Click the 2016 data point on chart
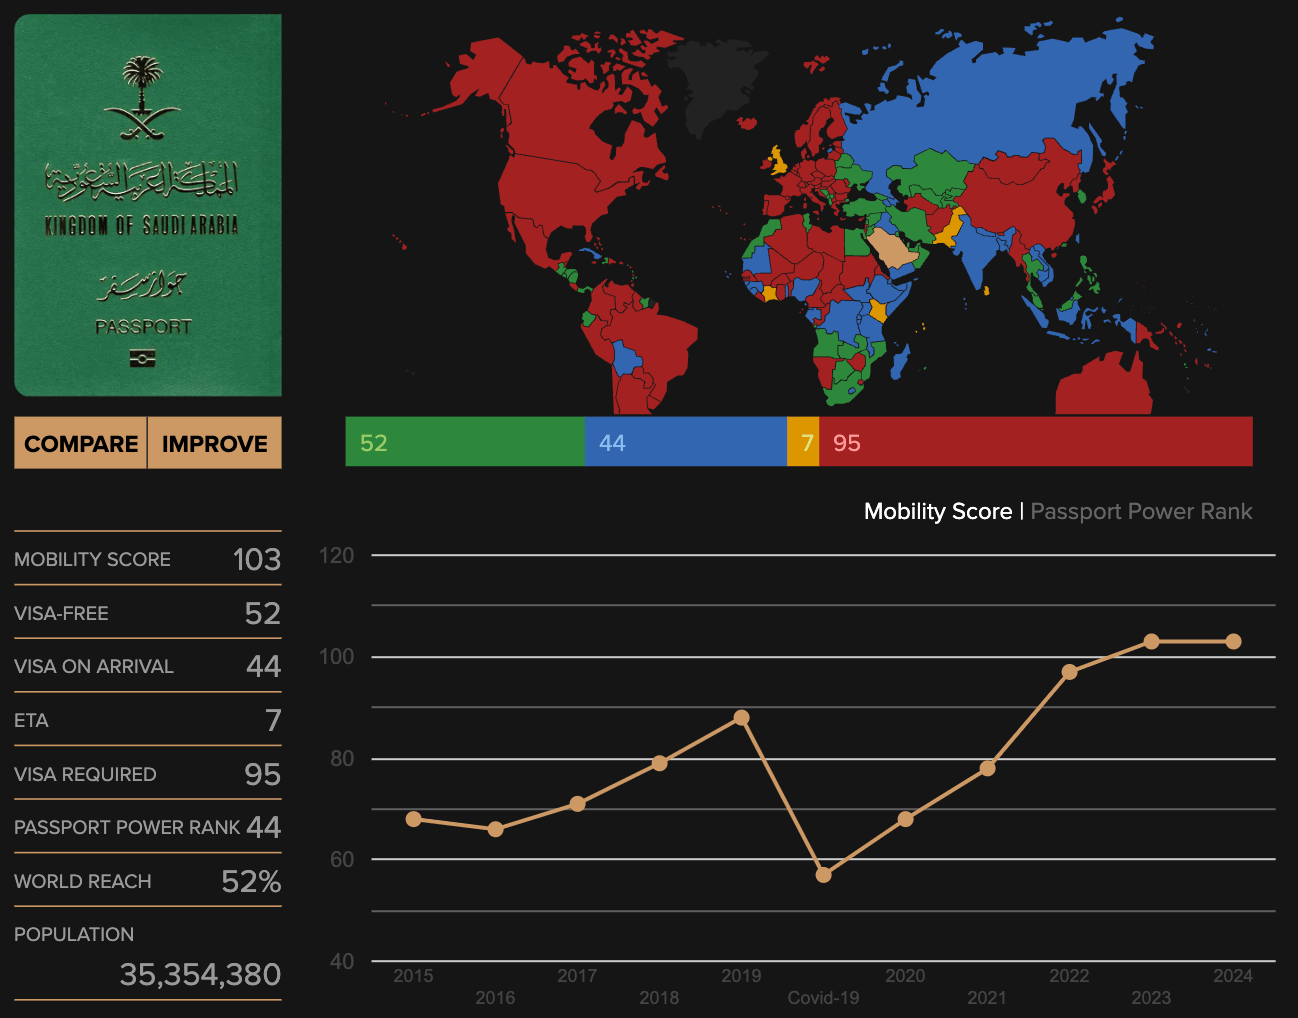Screen dimensions: 1298x1018 495,829
